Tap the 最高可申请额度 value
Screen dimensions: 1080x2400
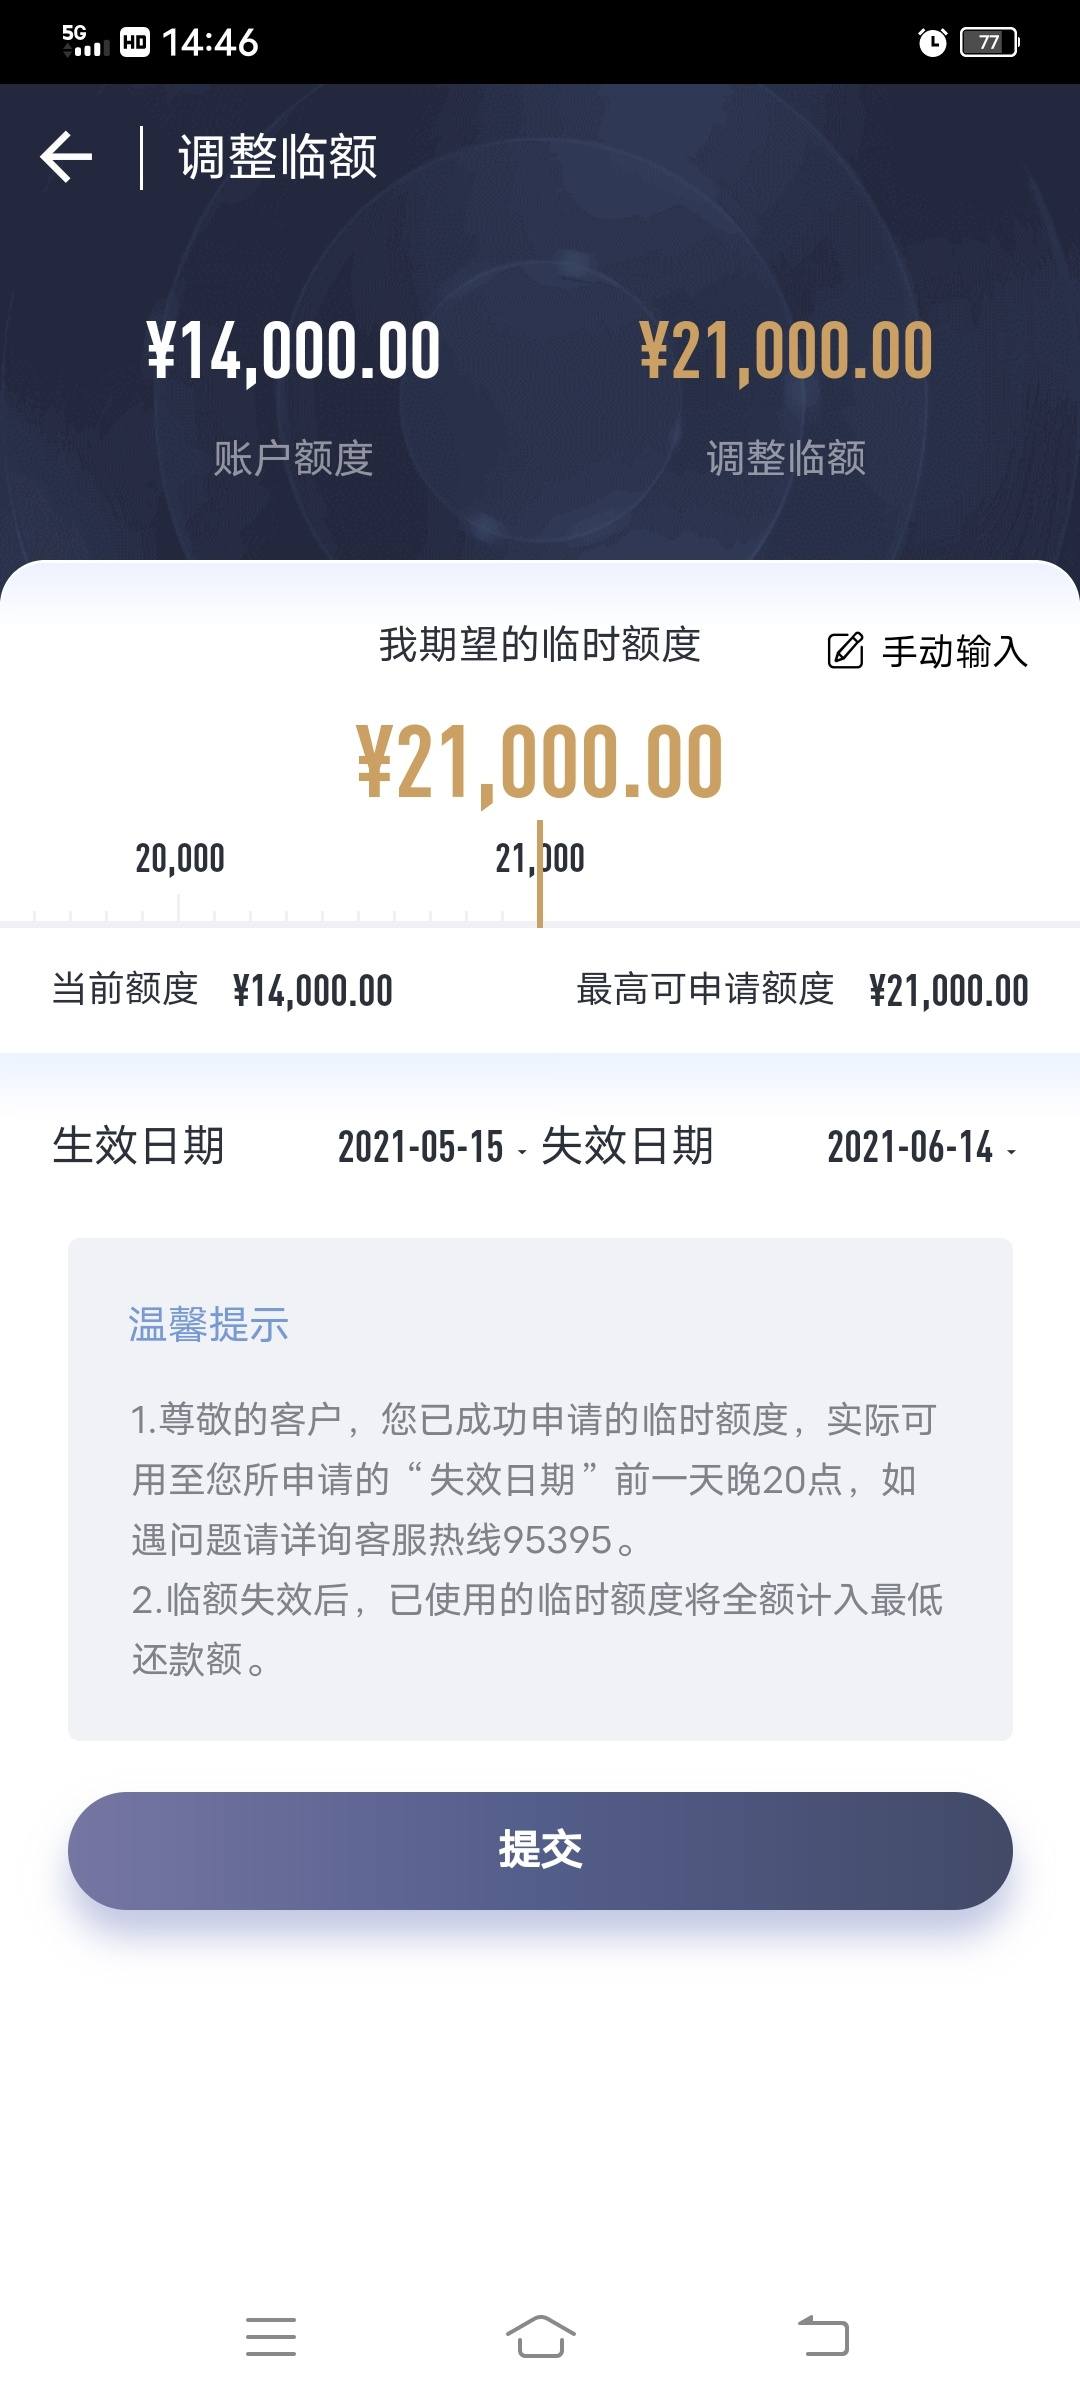(x=949, y=991)
